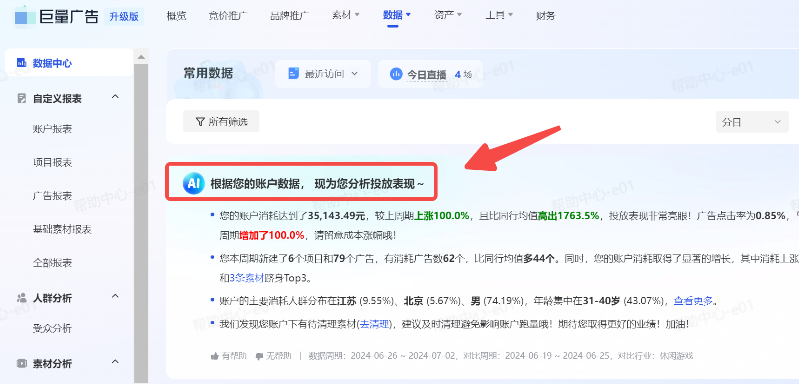Click the red text 增加了100.0%
This screenshot has width=799, height=384.
click(272, 235)
